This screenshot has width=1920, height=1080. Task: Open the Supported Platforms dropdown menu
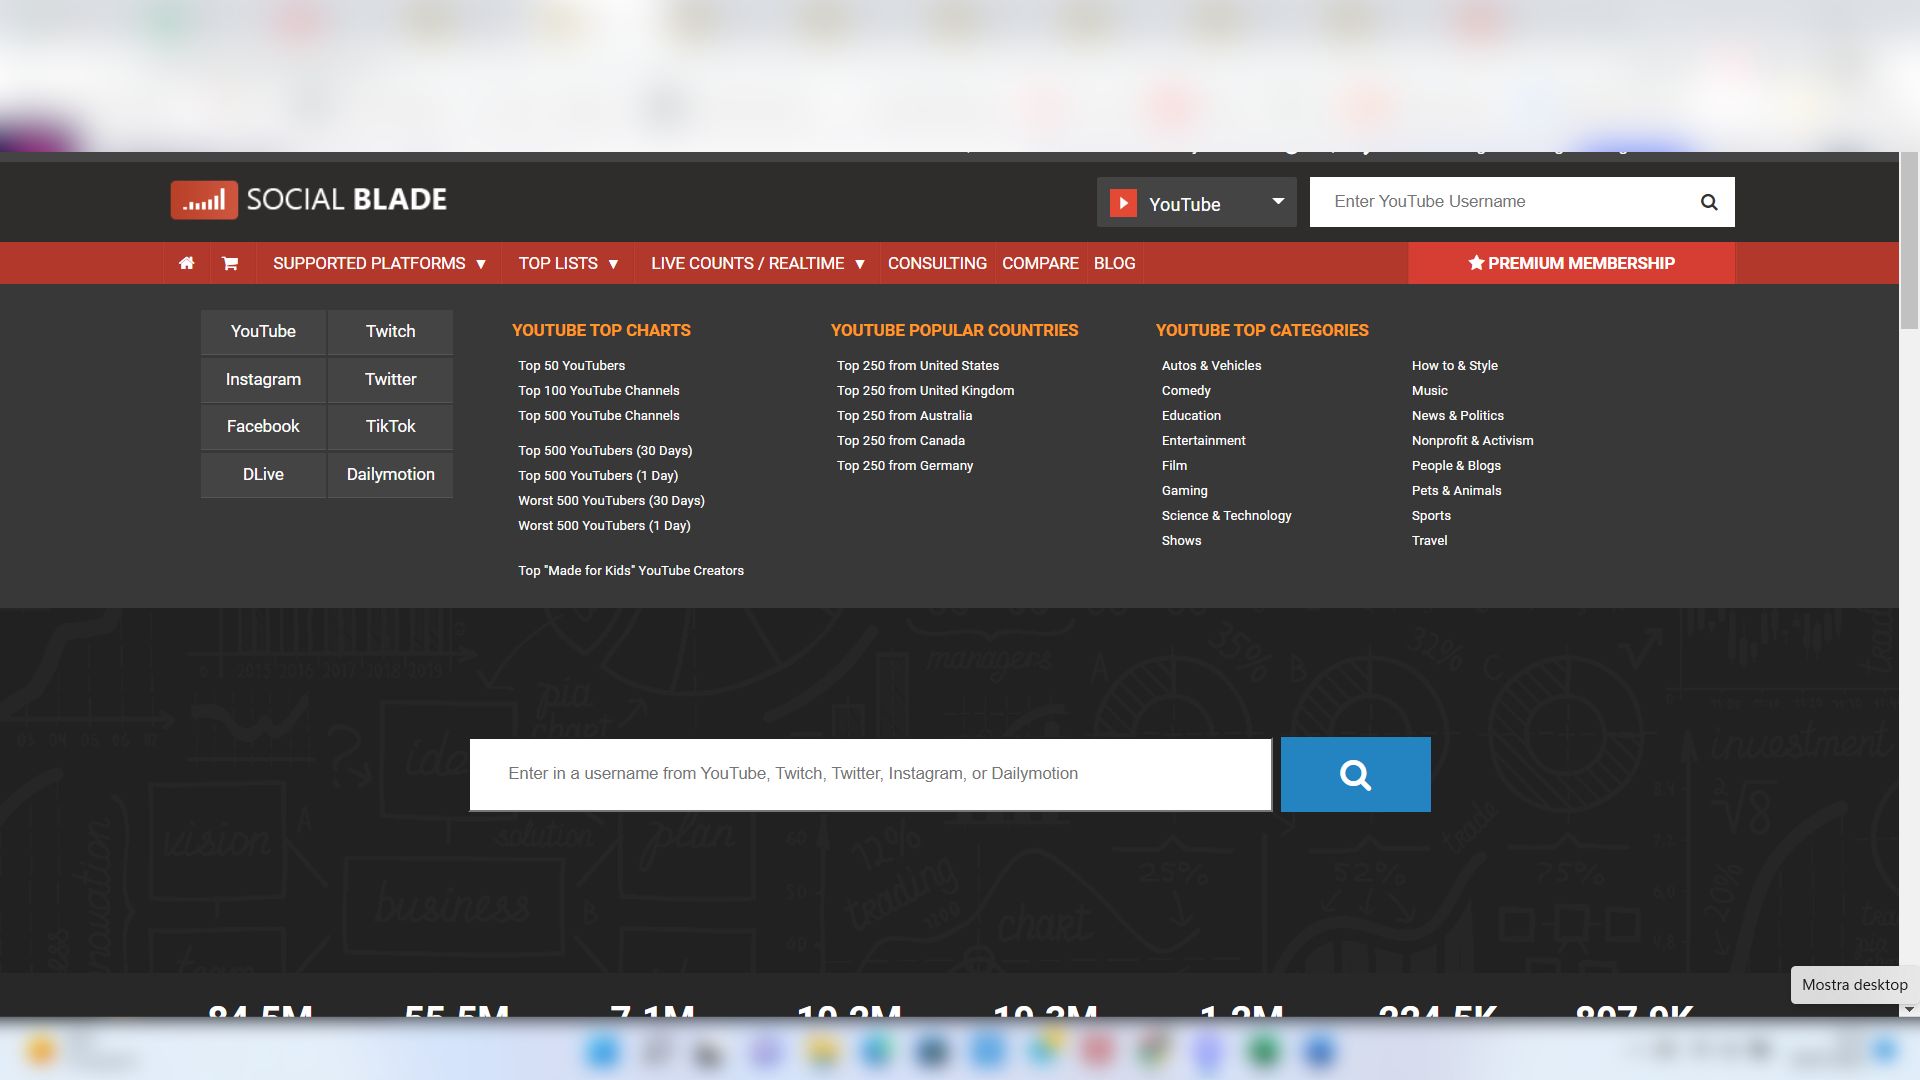pos(379,263)
